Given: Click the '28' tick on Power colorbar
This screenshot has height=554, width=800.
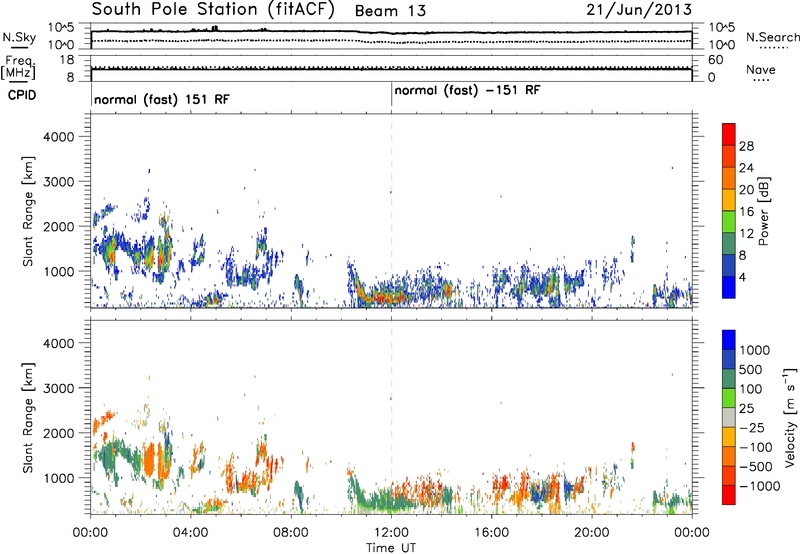Looking at the screenshot, I should click(x=746, y=146).
